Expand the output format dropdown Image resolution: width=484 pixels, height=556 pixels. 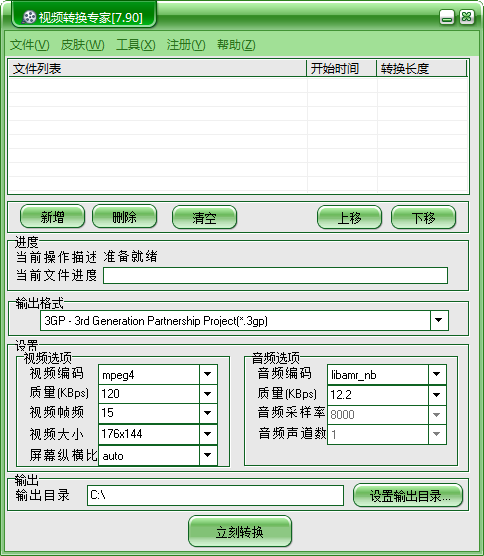pyautogui.click(x=439, y=320)
